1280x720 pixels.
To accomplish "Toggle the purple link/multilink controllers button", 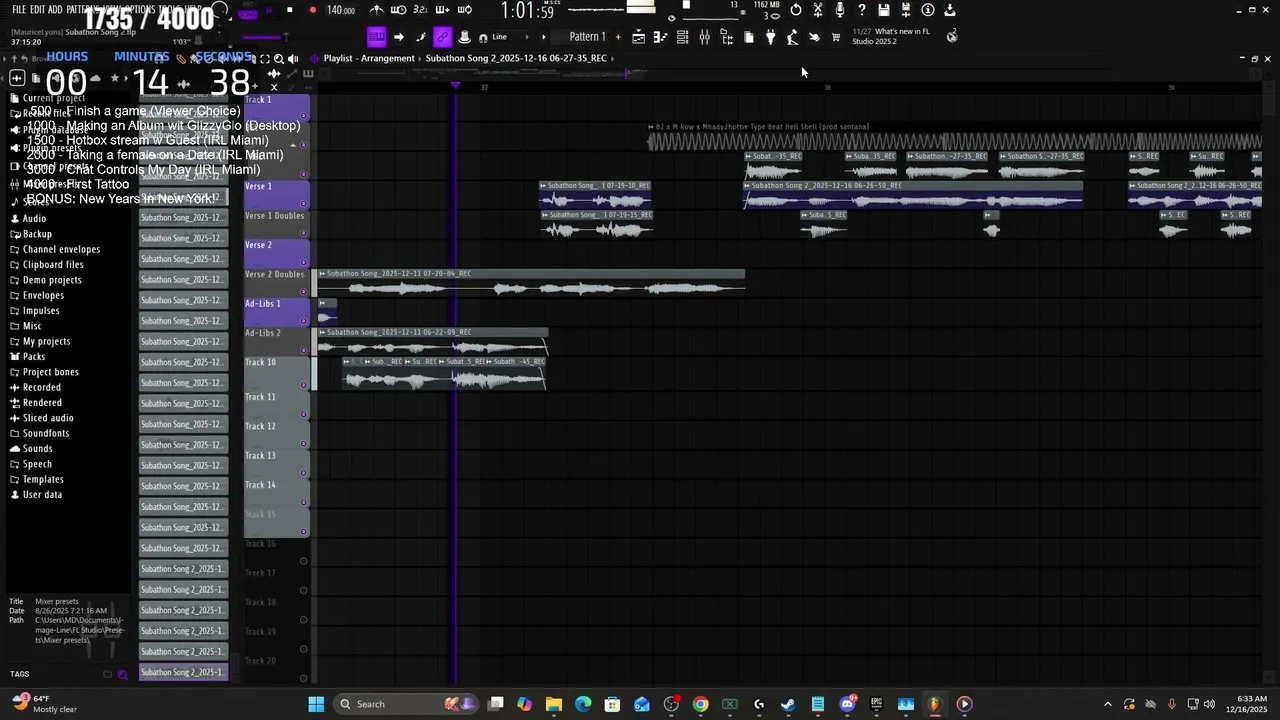I will [x=442, y=37].
